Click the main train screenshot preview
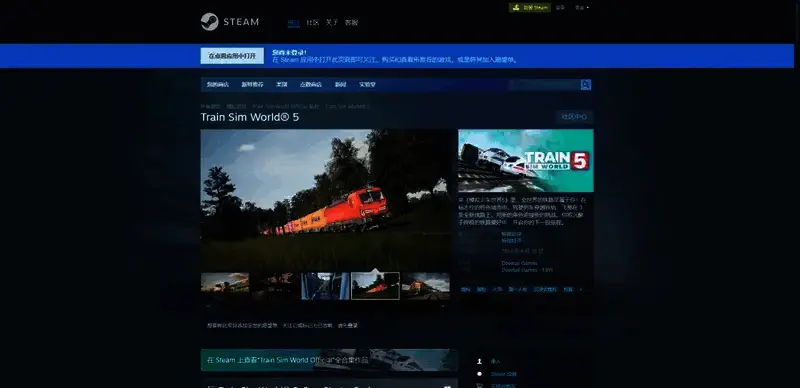This screenshot has height=388, width=800. [x=326, y=200]
